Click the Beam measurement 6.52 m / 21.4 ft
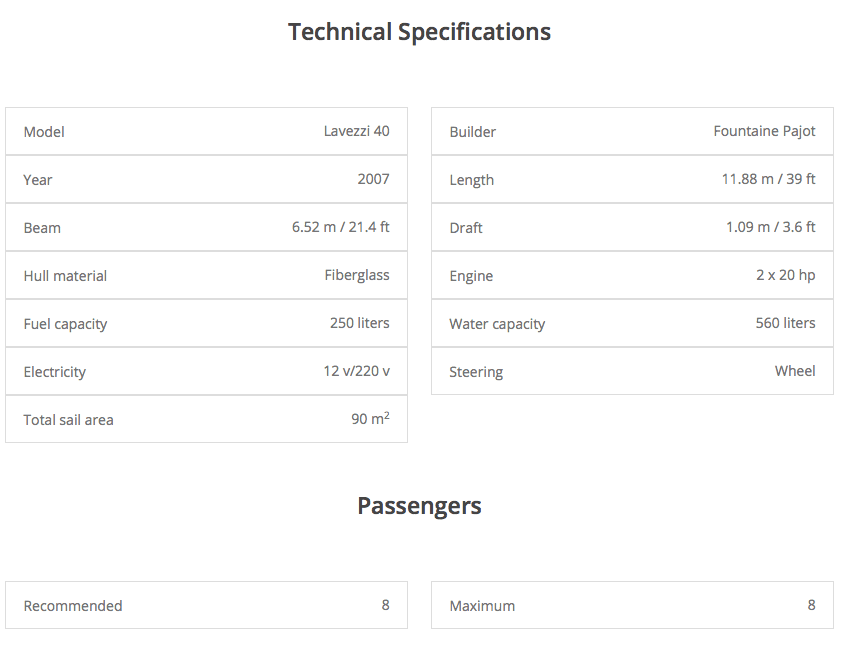844x655 pixels. tap(340, 227)
